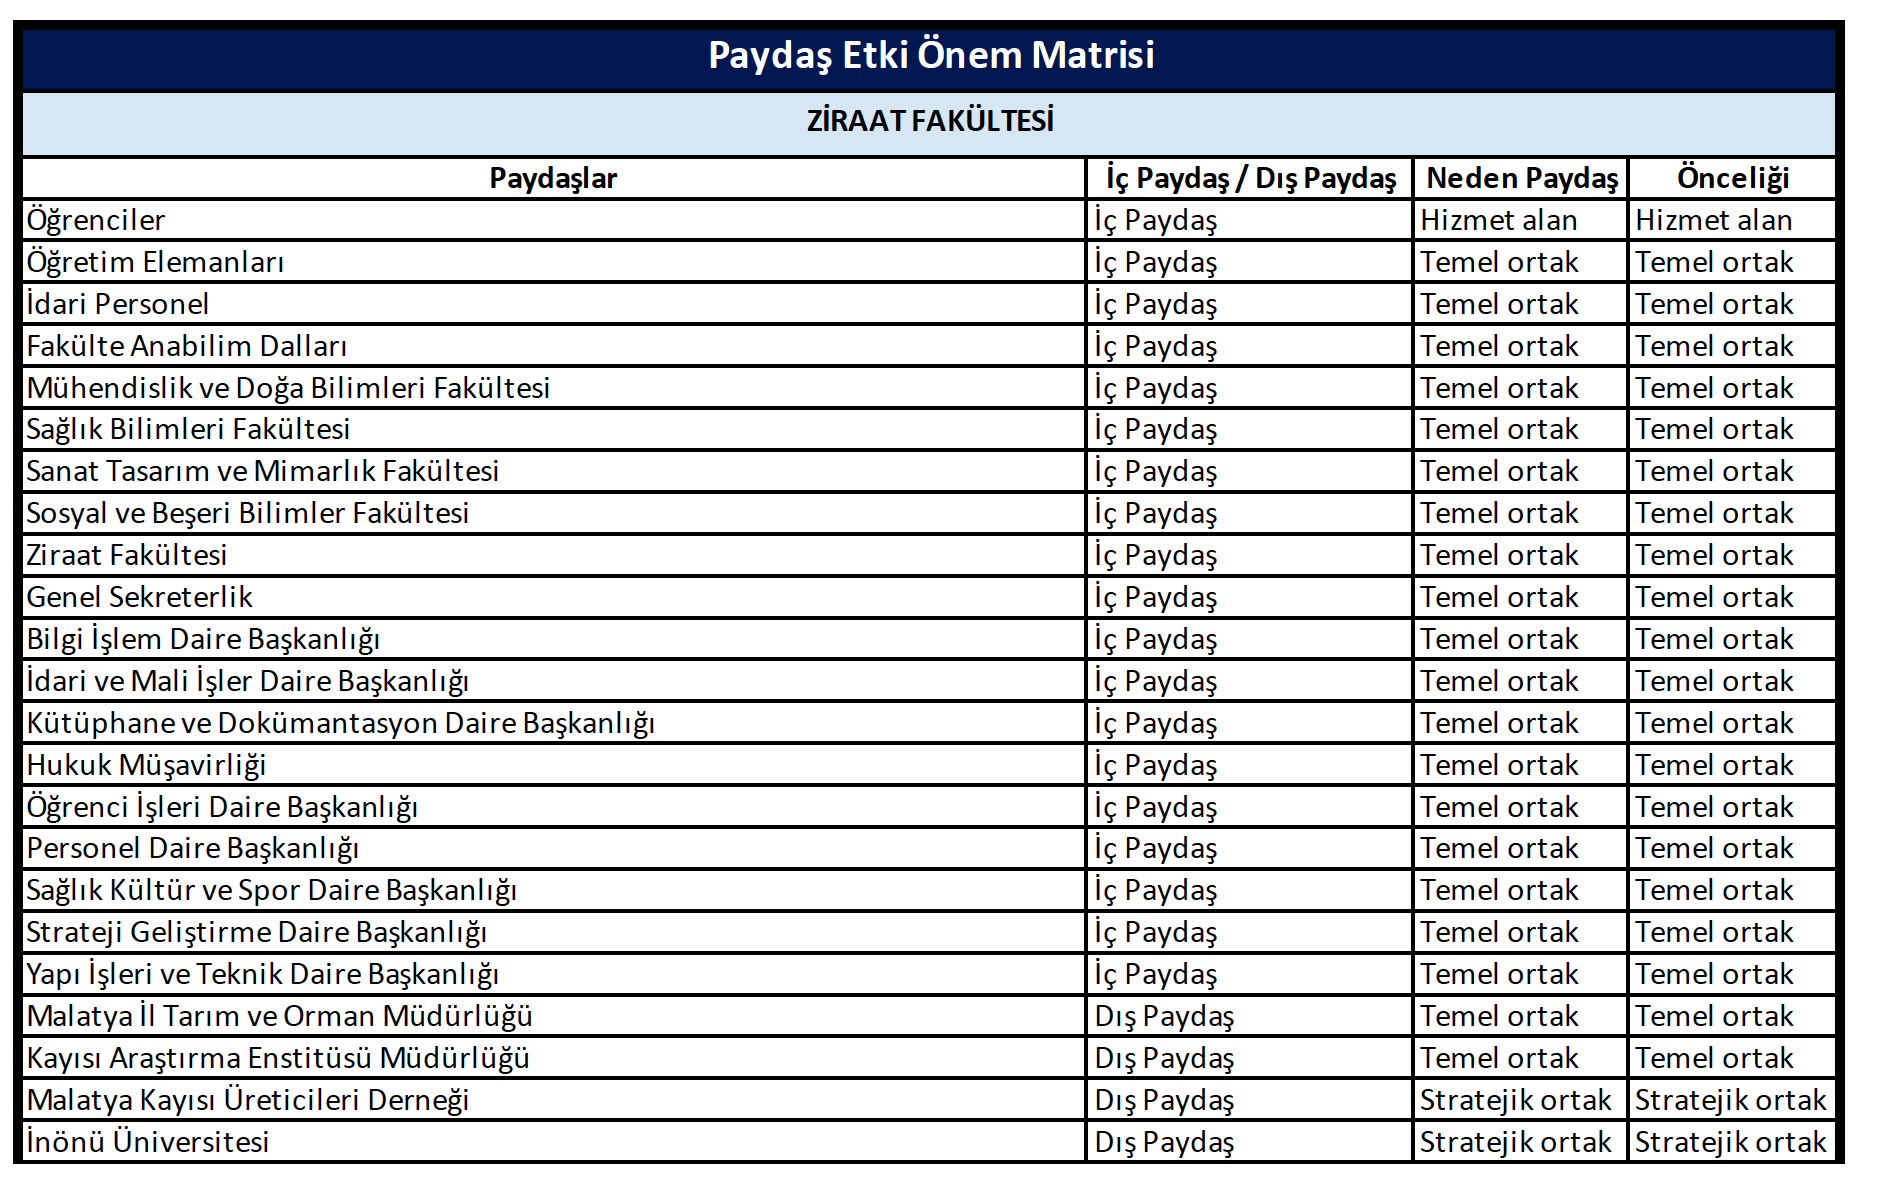Click the 'Paydaşlar' column header
Viewport: 1884px width, 1180px height.
click(553, 178)
